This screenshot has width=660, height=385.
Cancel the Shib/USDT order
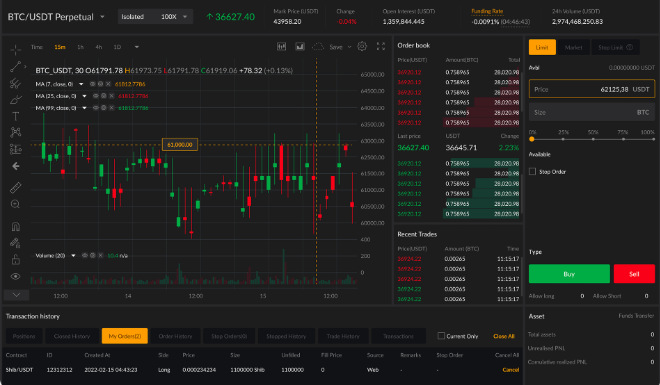(x=511, y=370)
